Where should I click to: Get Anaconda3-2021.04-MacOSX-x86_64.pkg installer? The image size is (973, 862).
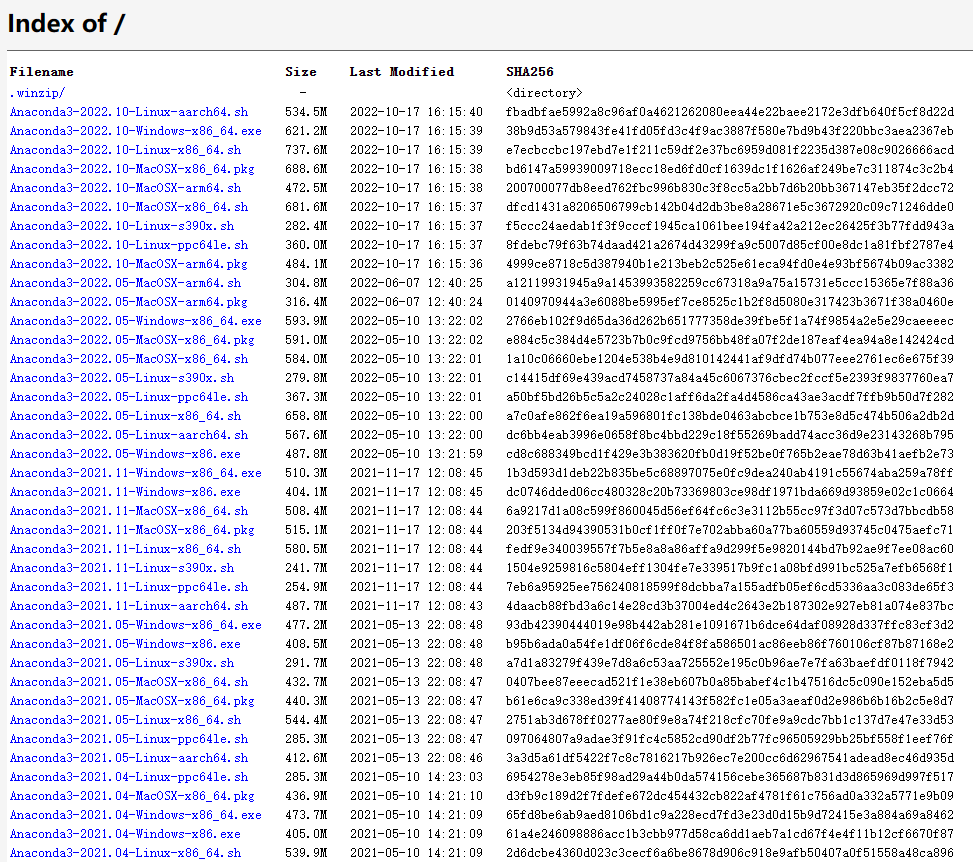132,796
